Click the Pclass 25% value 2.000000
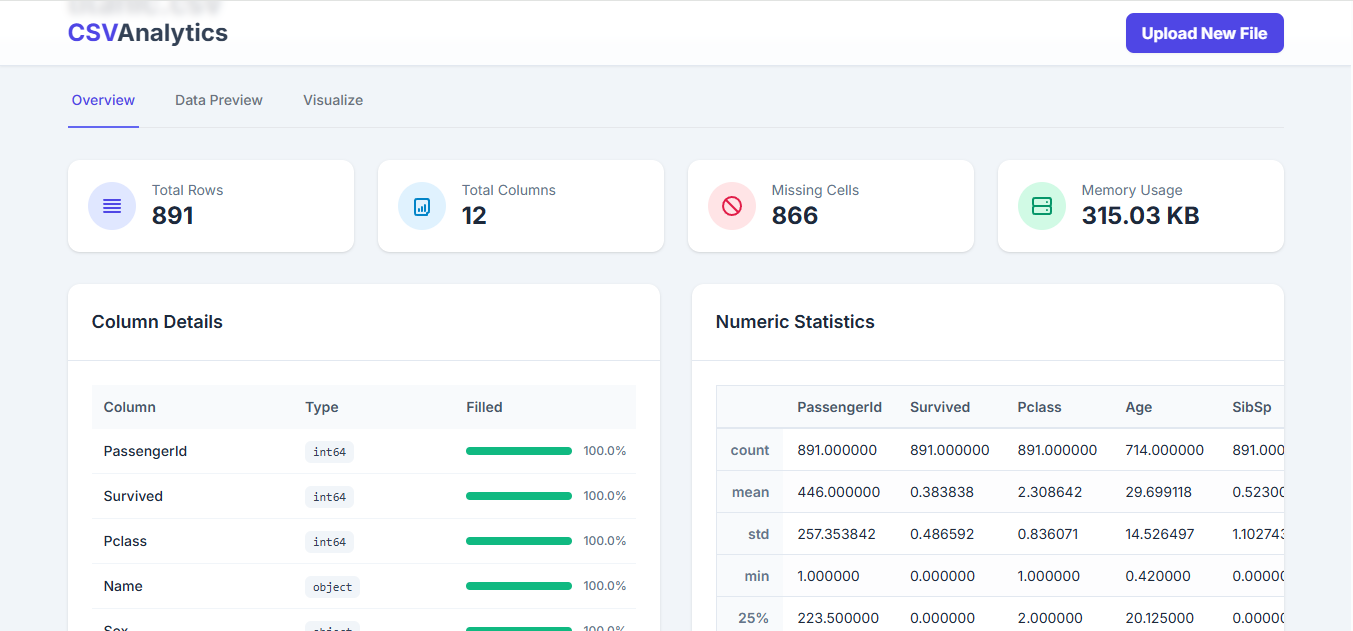 point(1049,618)
